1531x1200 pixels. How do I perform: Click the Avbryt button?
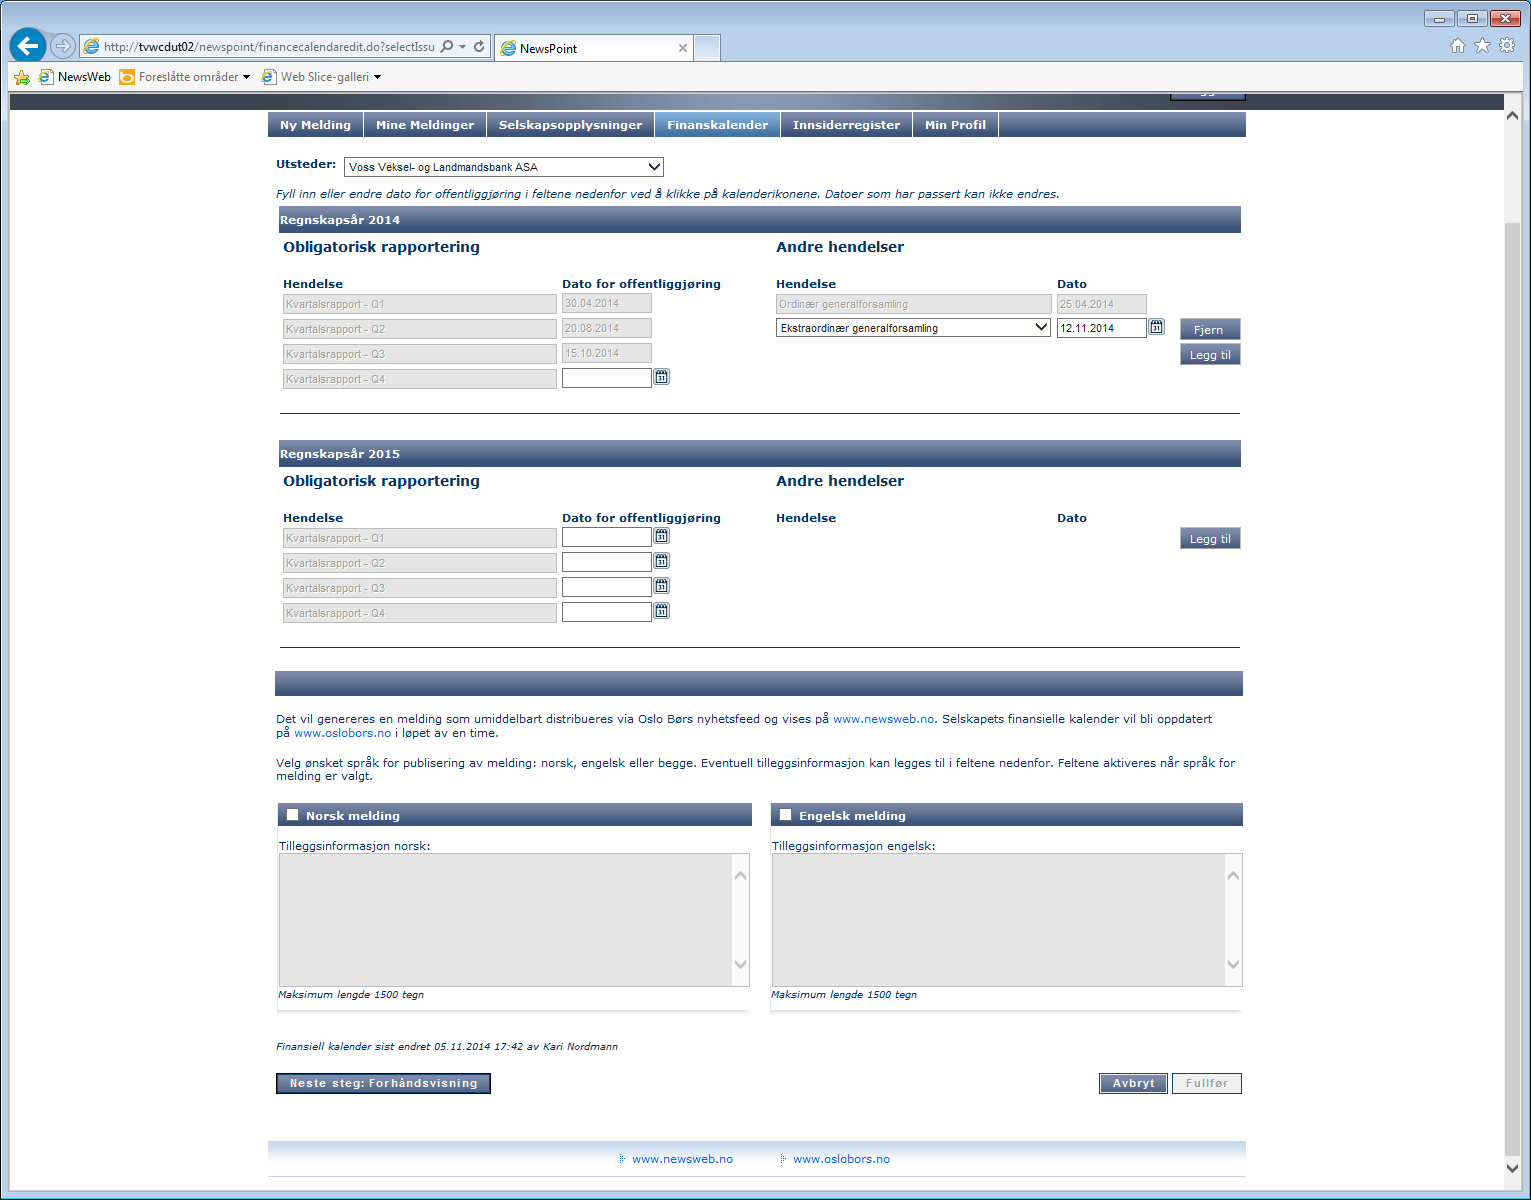tap(1133, 1083)
